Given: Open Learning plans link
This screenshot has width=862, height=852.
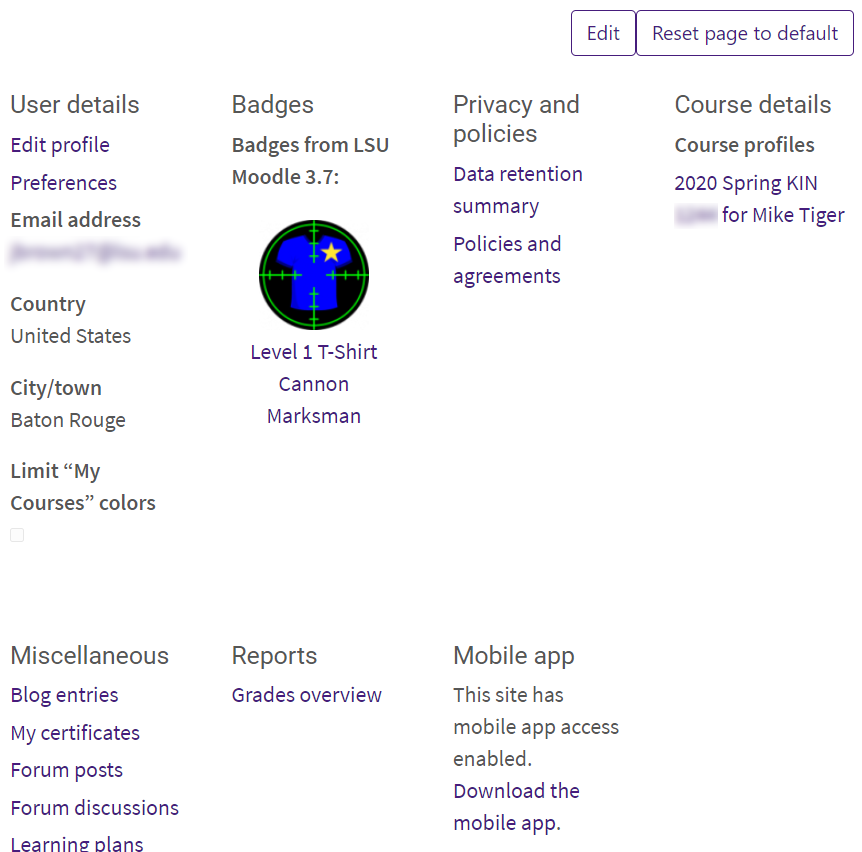Looking at the screenshot, I should tap(77, 844).
